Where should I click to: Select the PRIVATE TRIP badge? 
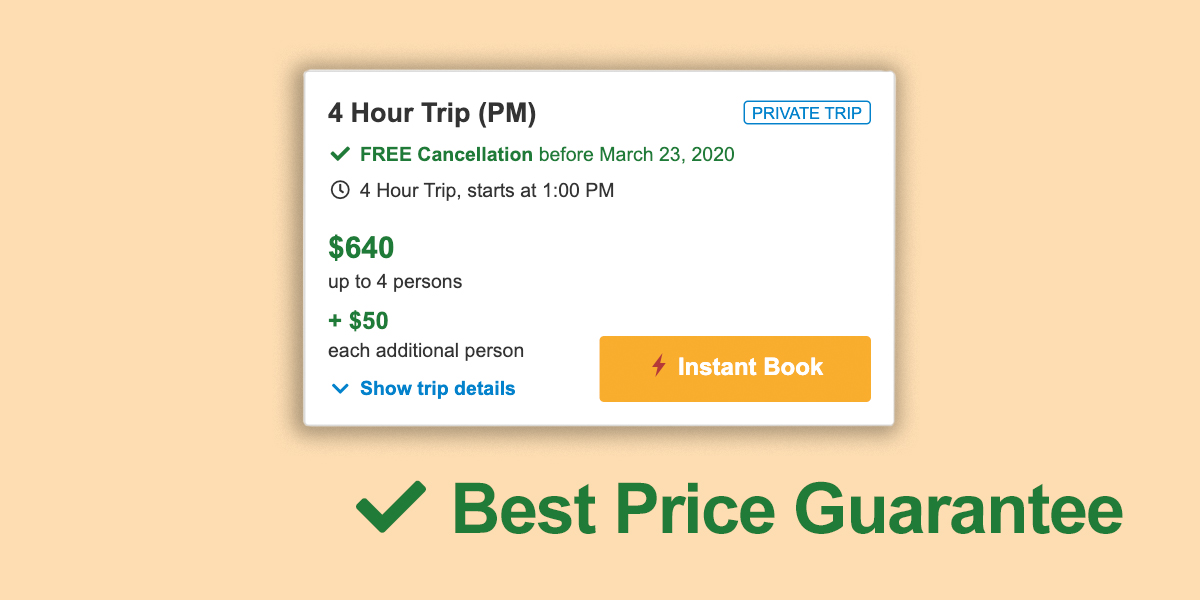(807, 113)
